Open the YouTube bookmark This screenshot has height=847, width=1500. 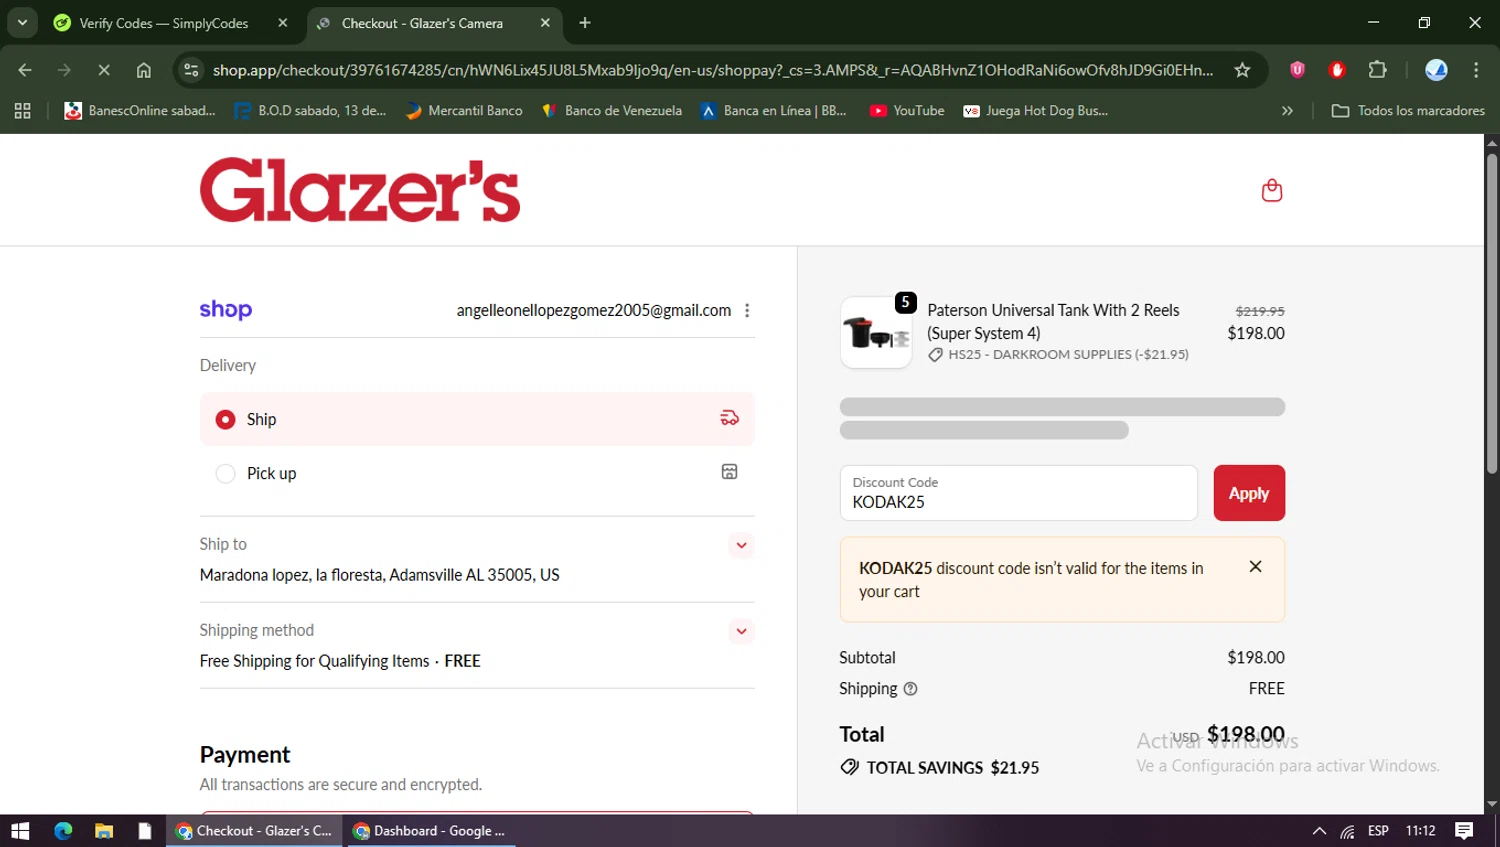[907, 111]
